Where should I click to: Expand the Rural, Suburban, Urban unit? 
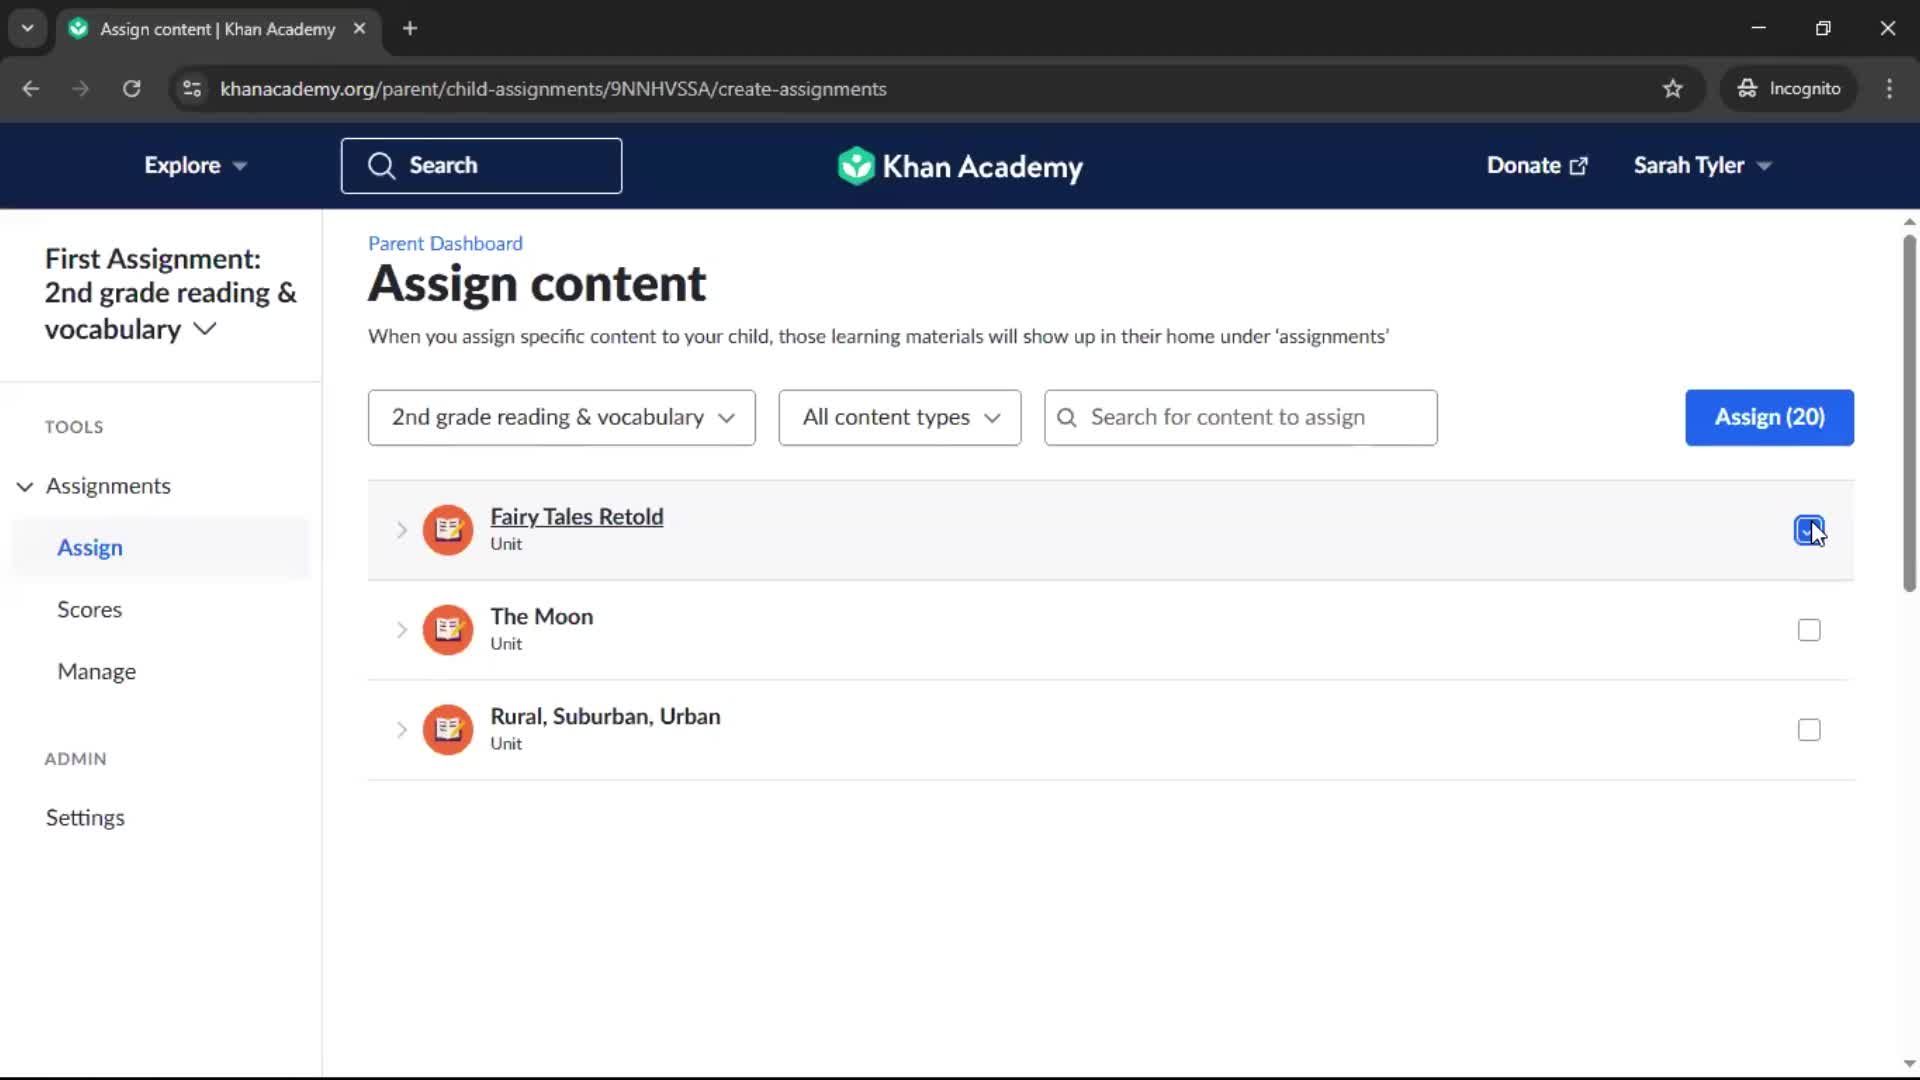tap(401, 730)
